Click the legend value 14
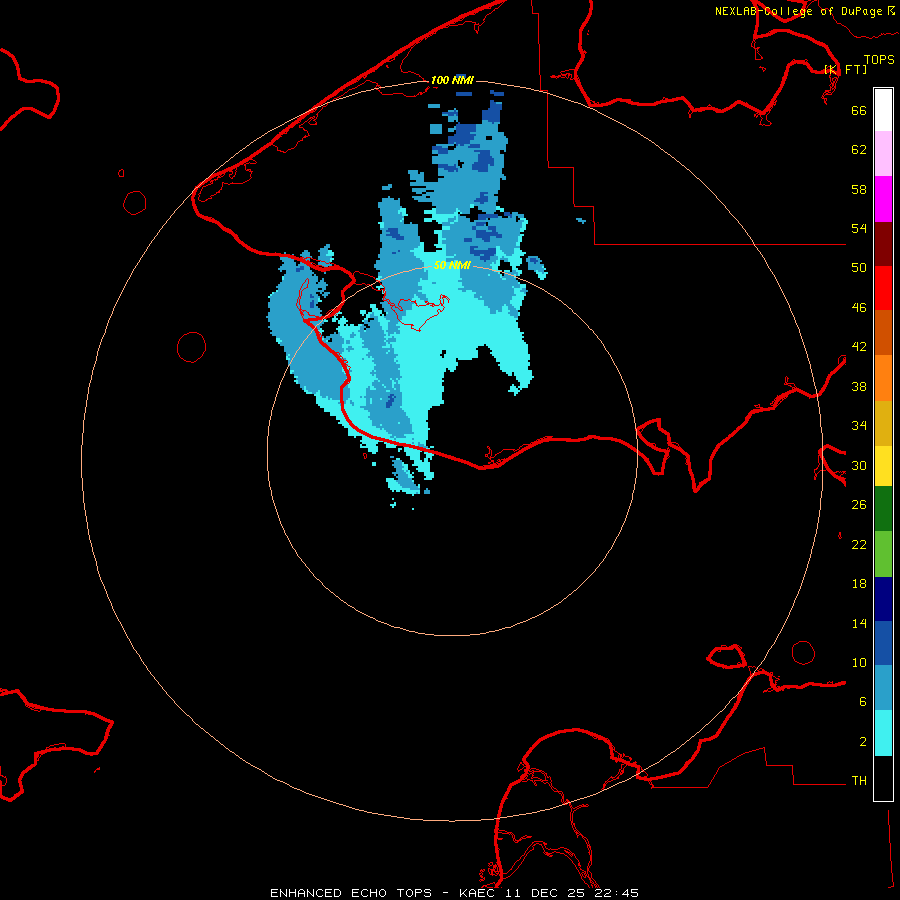The width and height of the screenshot is (900, 900). coord(859,623)
